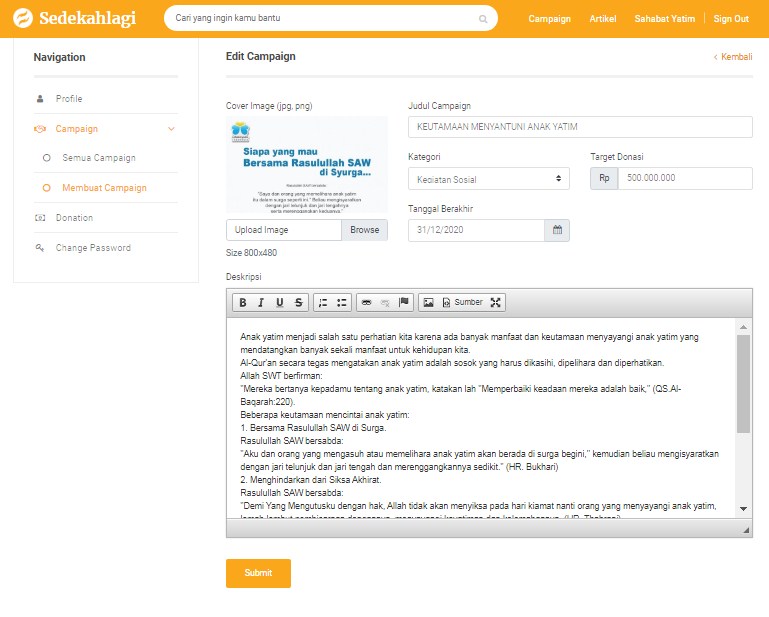The height and width of the screenshot is (617, 769).
Task: Switch the editor to Sumber source view
Action: 462,303
